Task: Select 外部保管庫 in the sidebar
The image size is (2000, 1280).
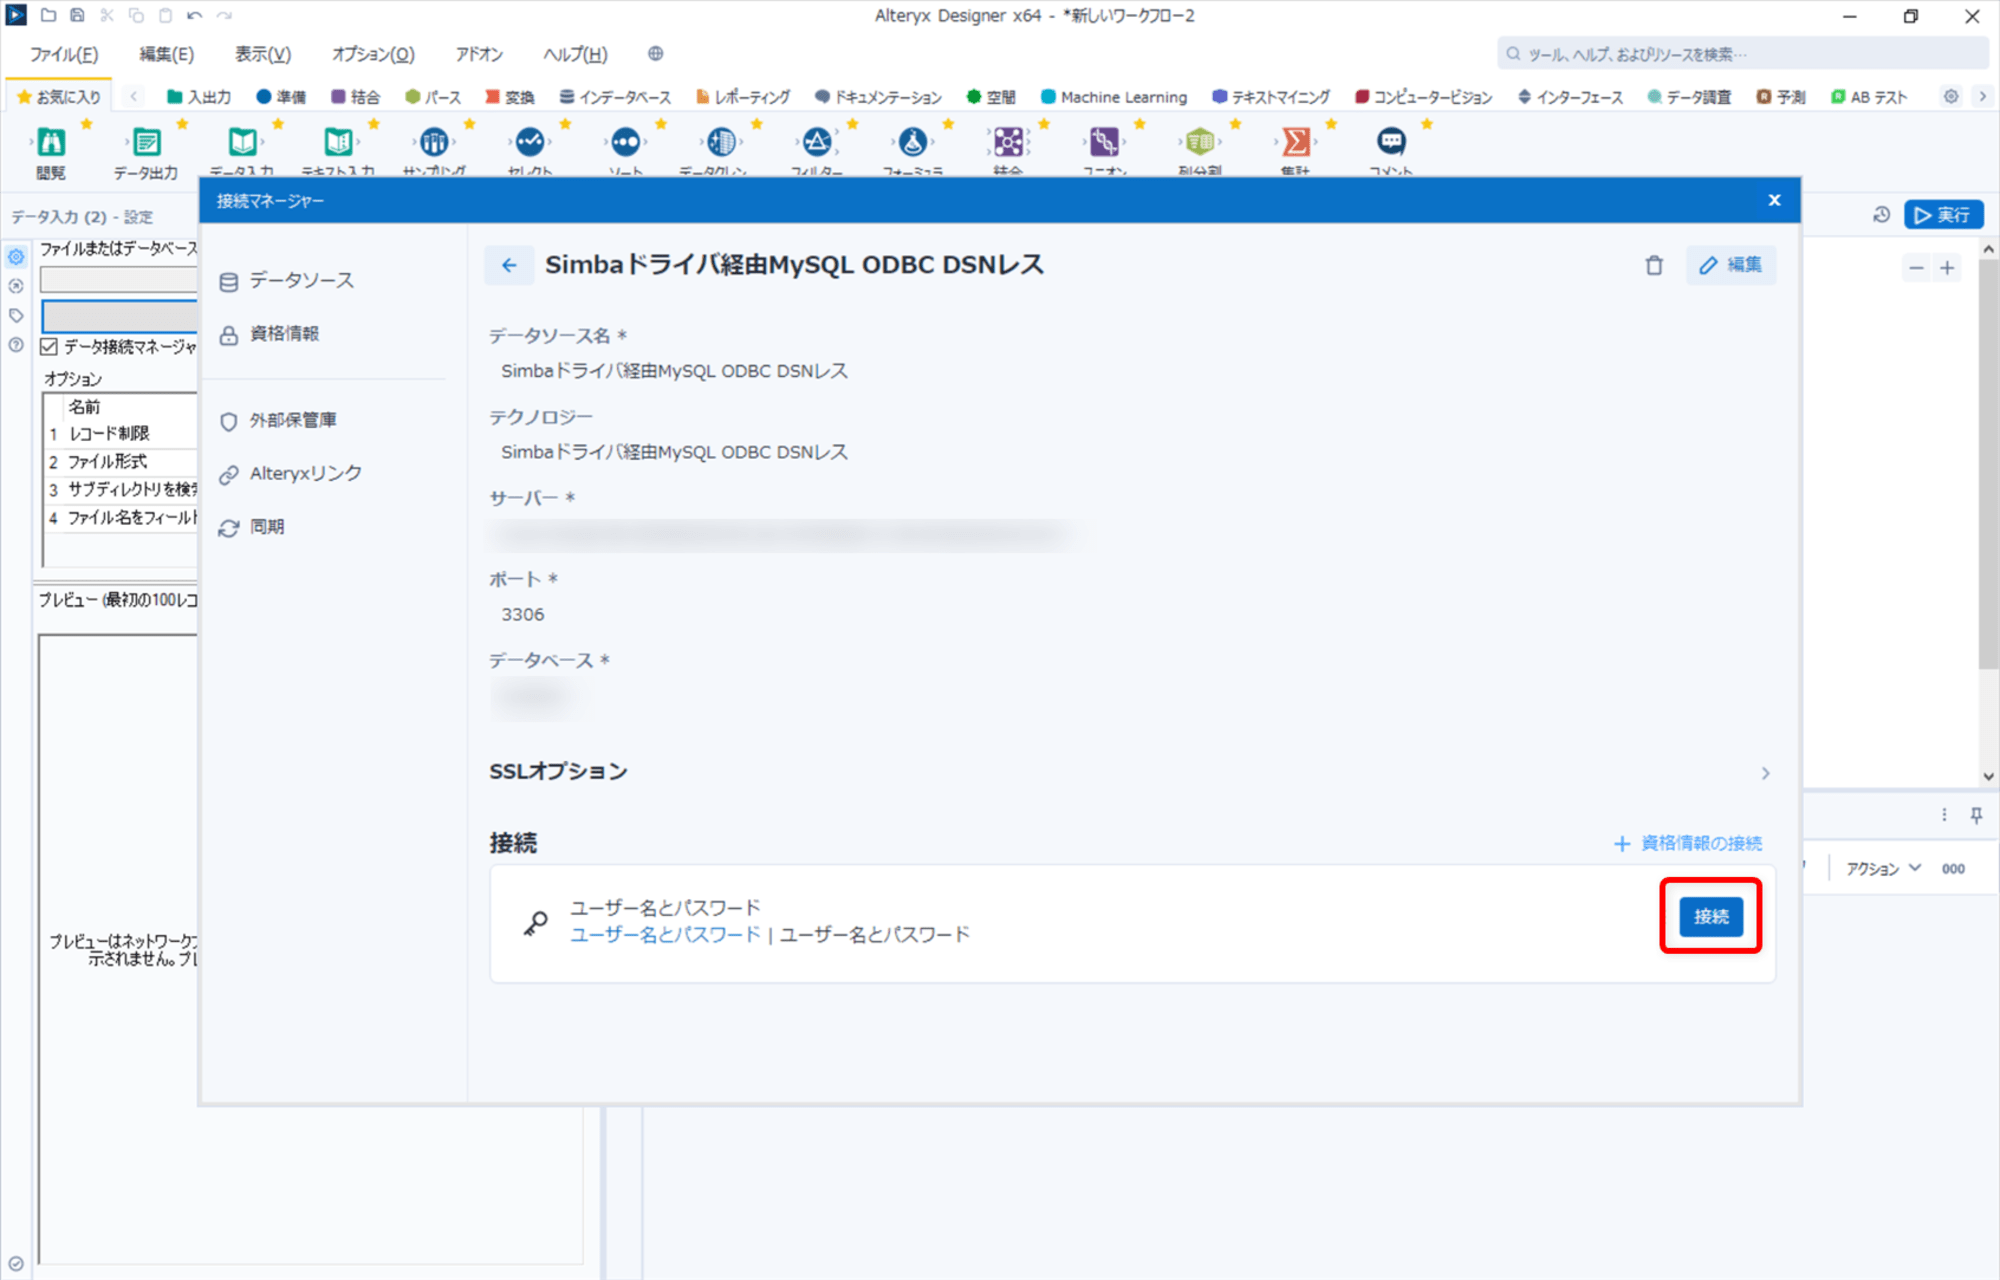Action: click(278, 421)
